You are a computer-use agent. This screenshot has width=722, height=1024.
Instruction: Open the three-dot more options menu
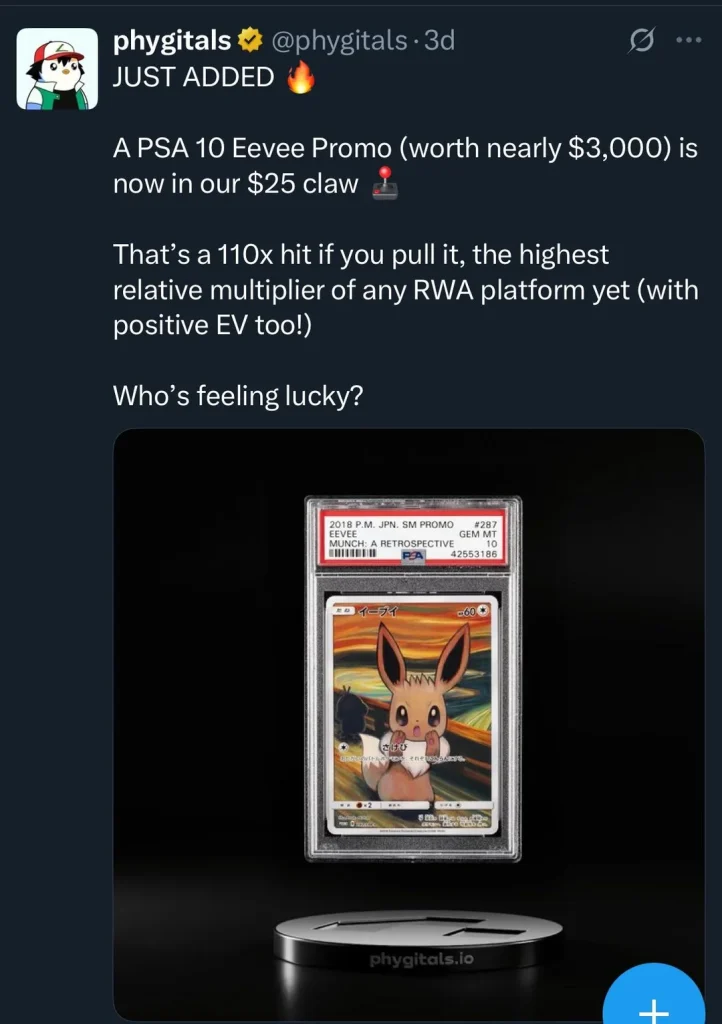[x=689, y=40]
